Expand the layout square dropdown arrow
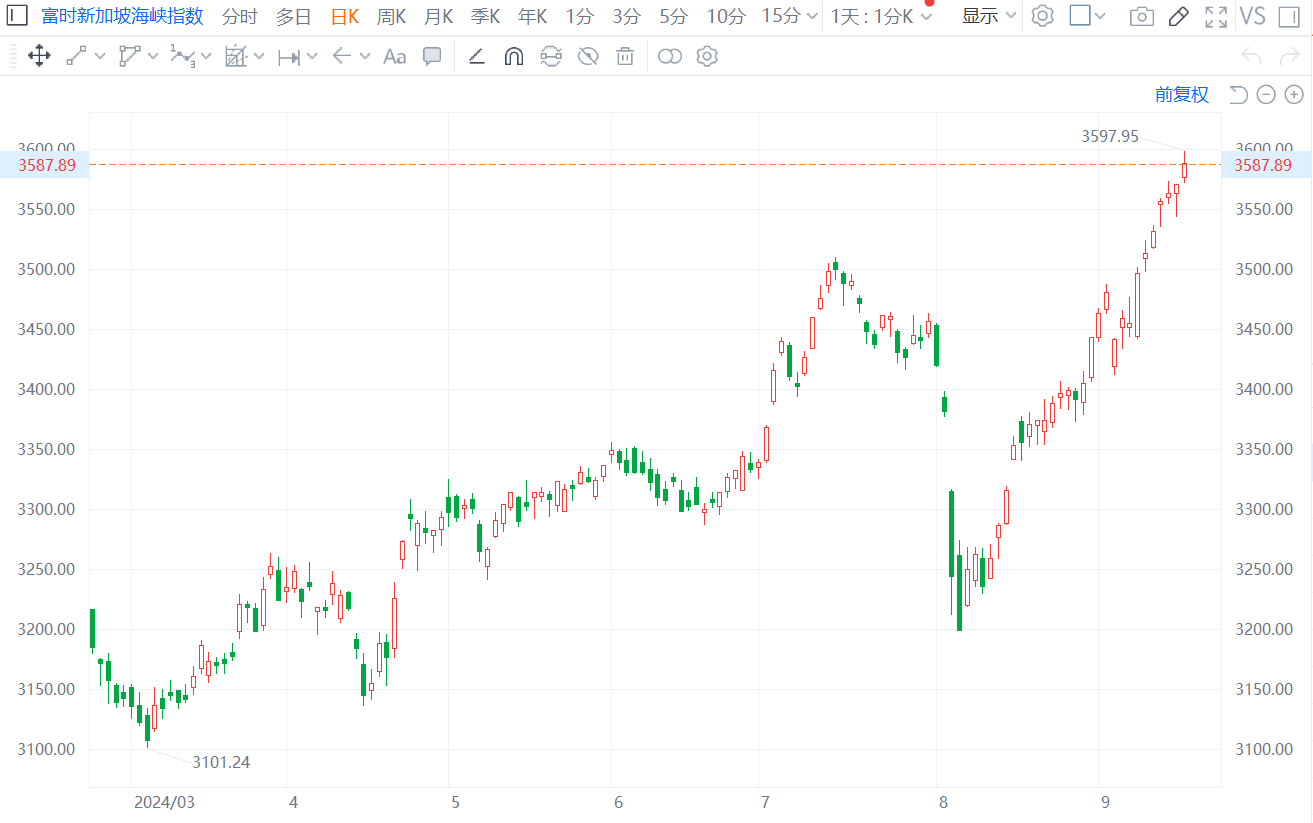The height and width of the screenshot is (823, 1313). pyautogui.click(x=1101, y=16)
